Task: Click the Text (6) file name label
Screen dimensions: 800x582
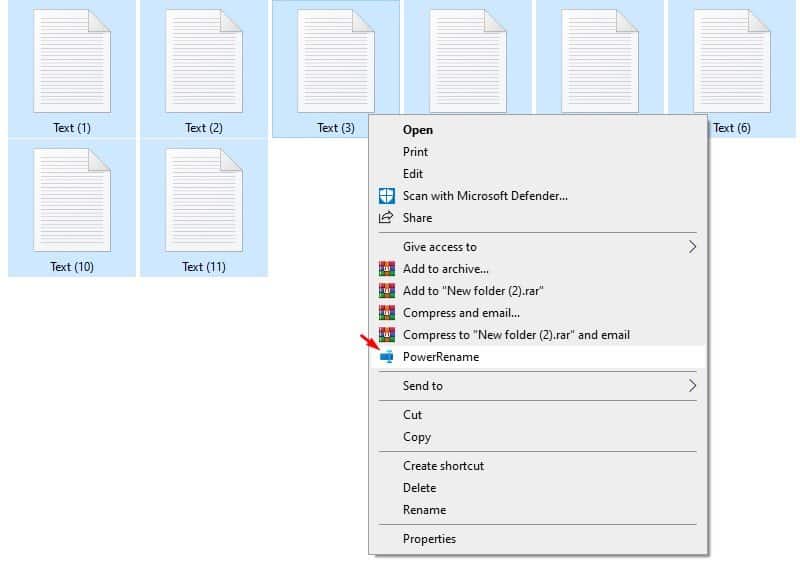Action: (x=732, y=128)
